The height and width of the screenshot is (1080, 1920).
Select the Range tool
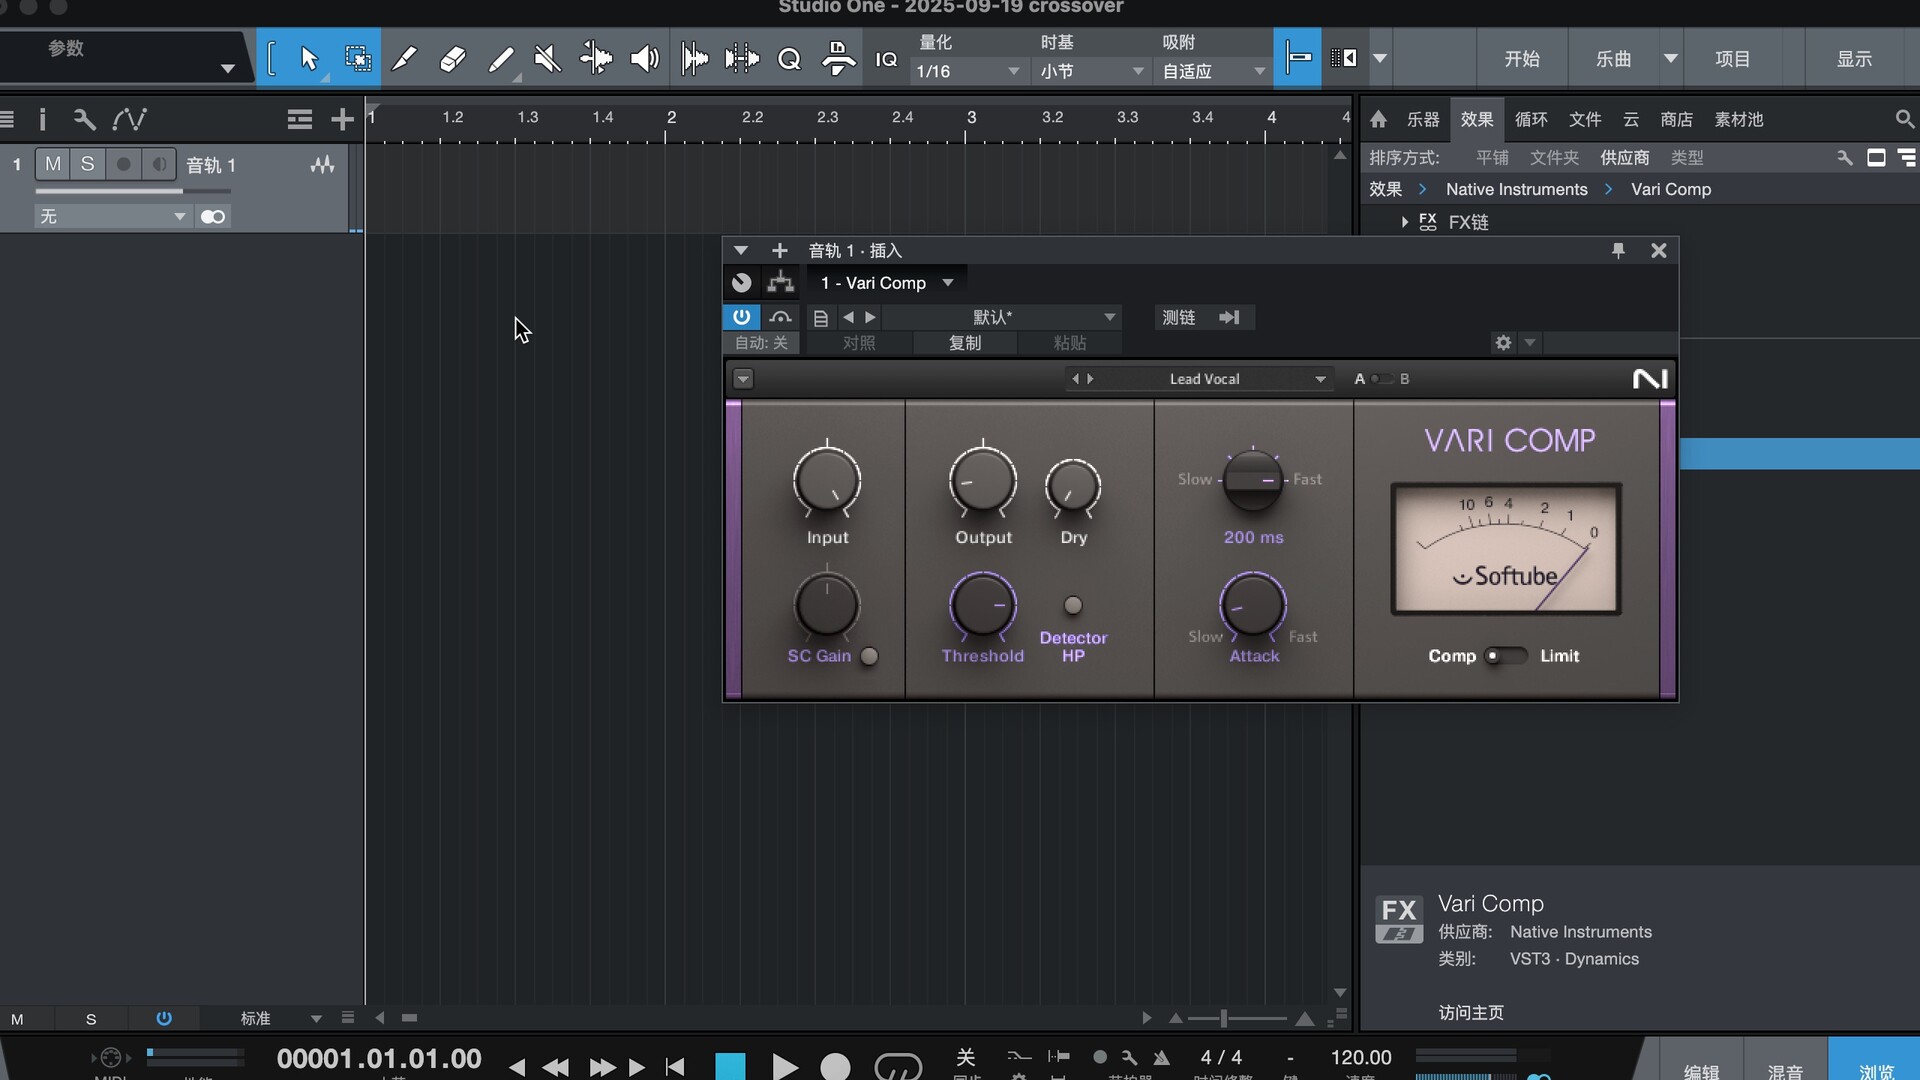click(357, 59)
